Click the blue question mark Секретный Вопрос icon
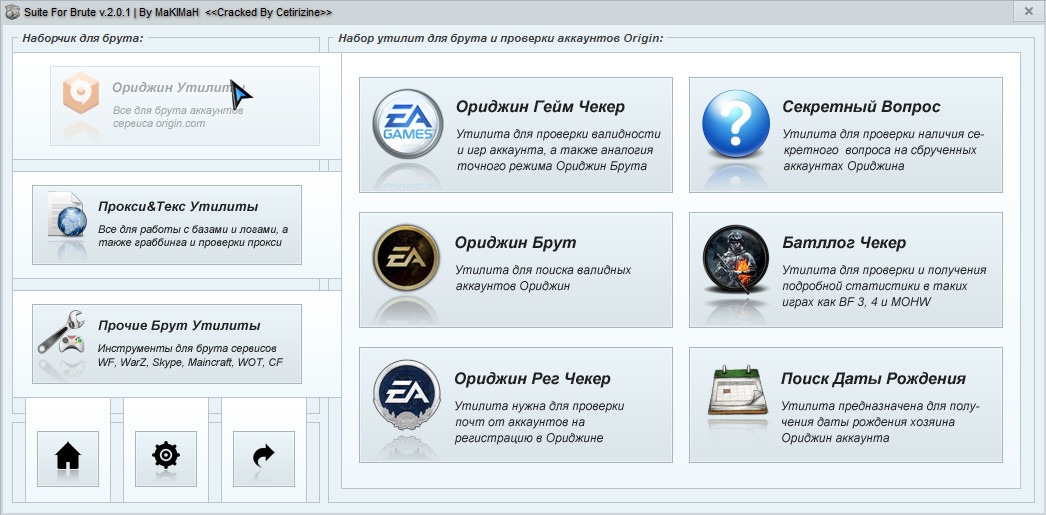Image resolution: width=1046 pixels, height=515 pixels. [736, 124]
